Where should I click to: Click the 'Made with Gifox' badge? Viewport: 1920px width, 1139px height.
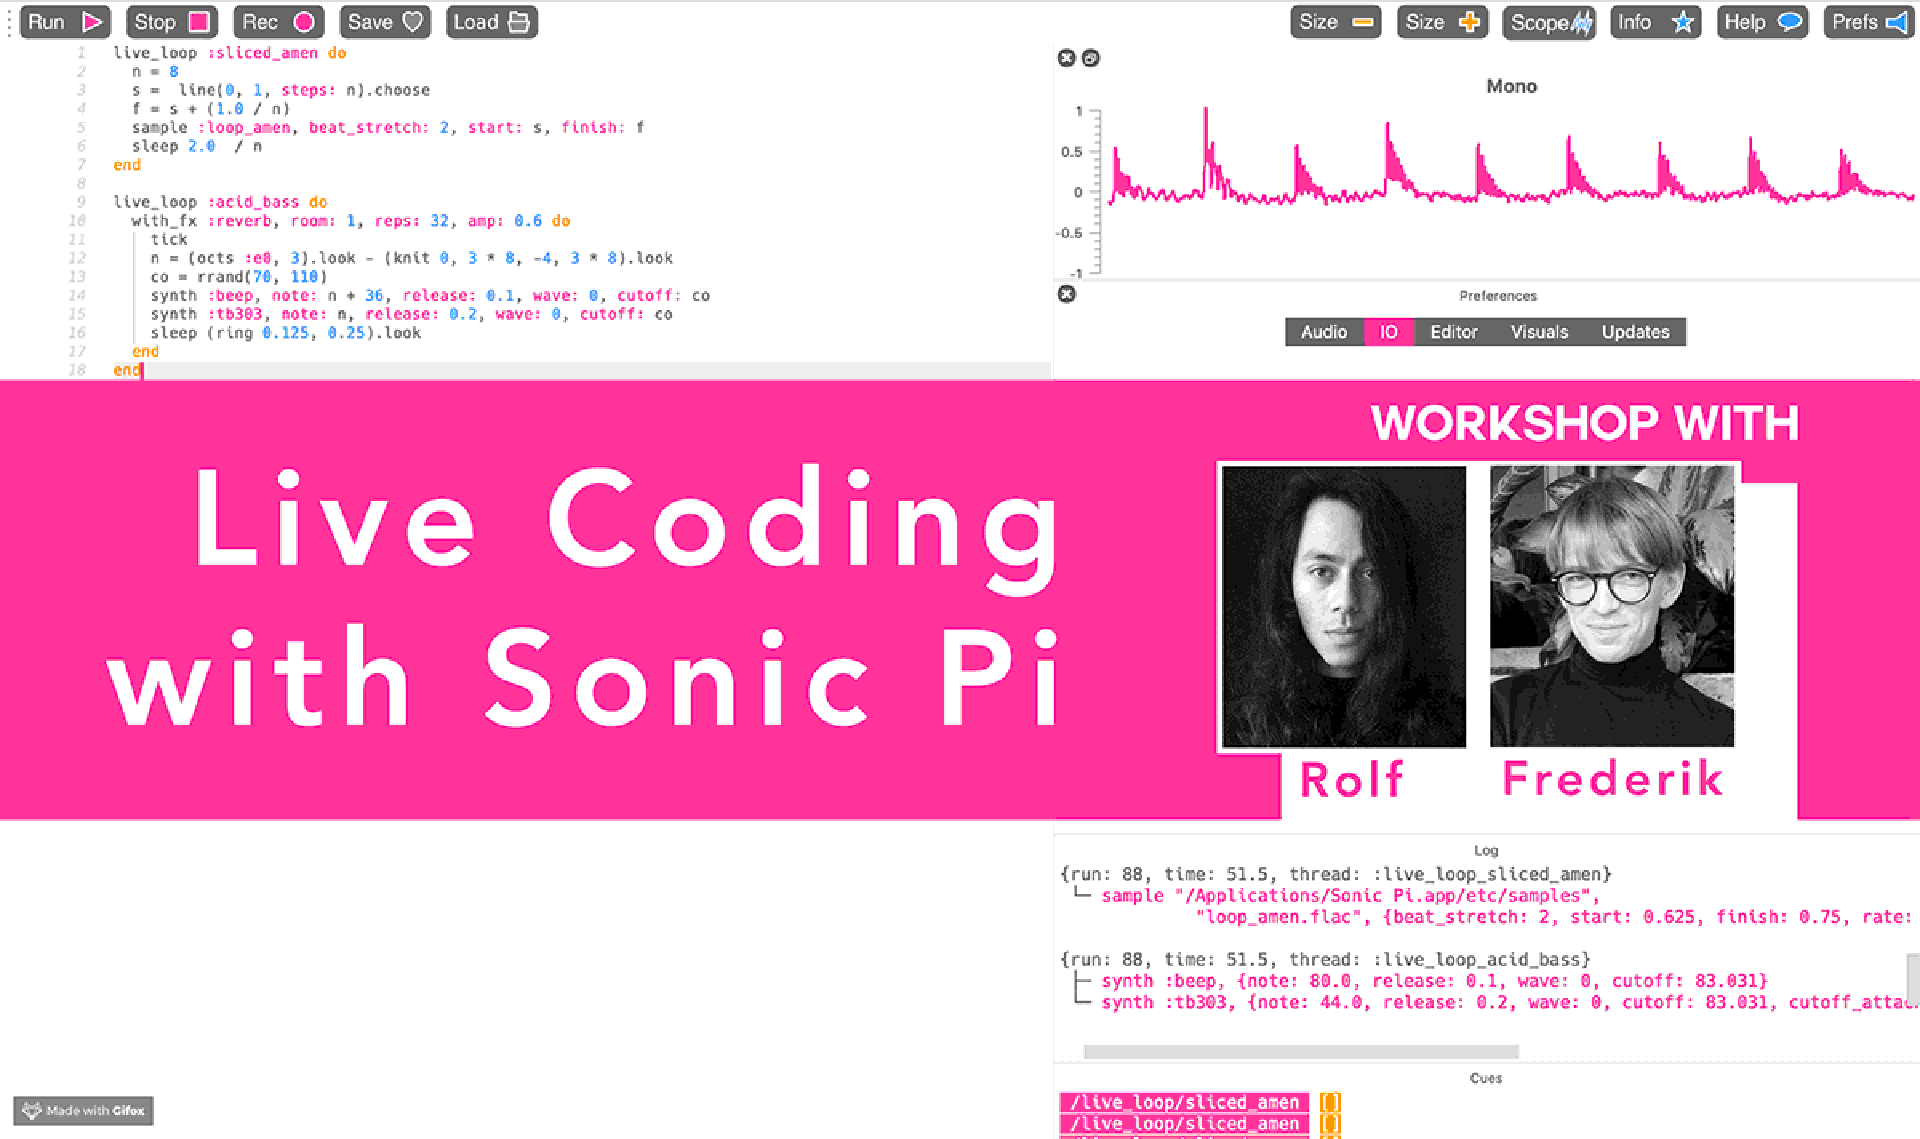(84, 1110)
